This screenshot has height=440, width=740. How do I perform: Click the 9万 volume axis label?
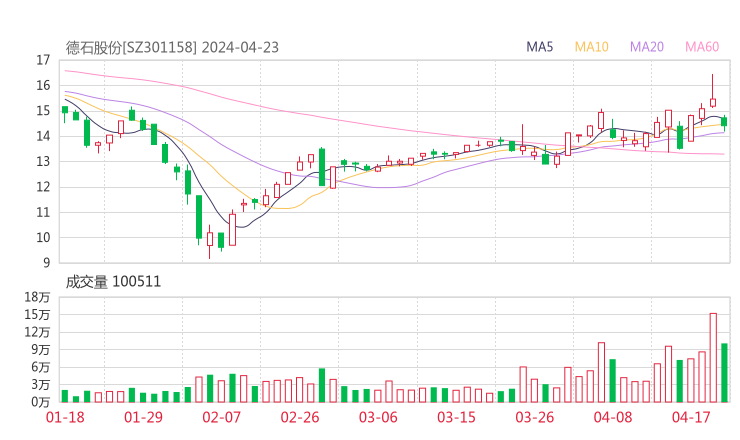pyautogui.click(x=41, y=350)
